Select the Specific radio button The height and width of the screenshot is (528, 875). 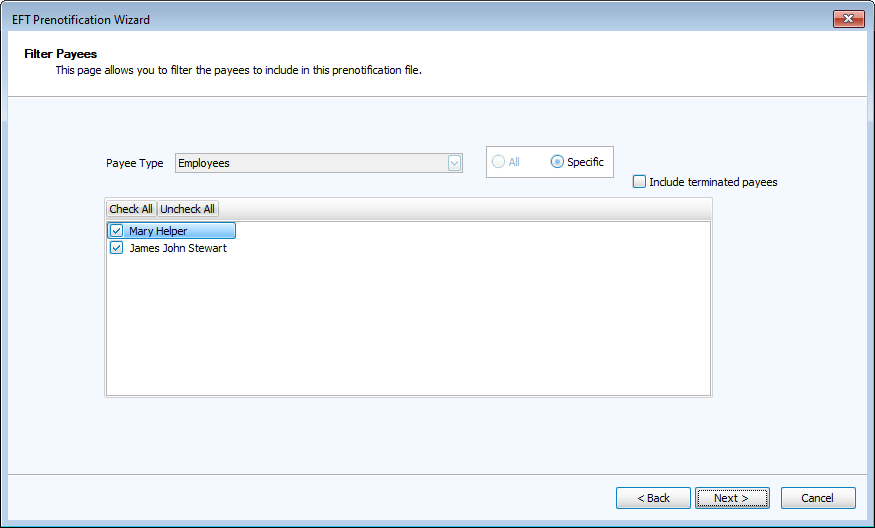[557, 162]
